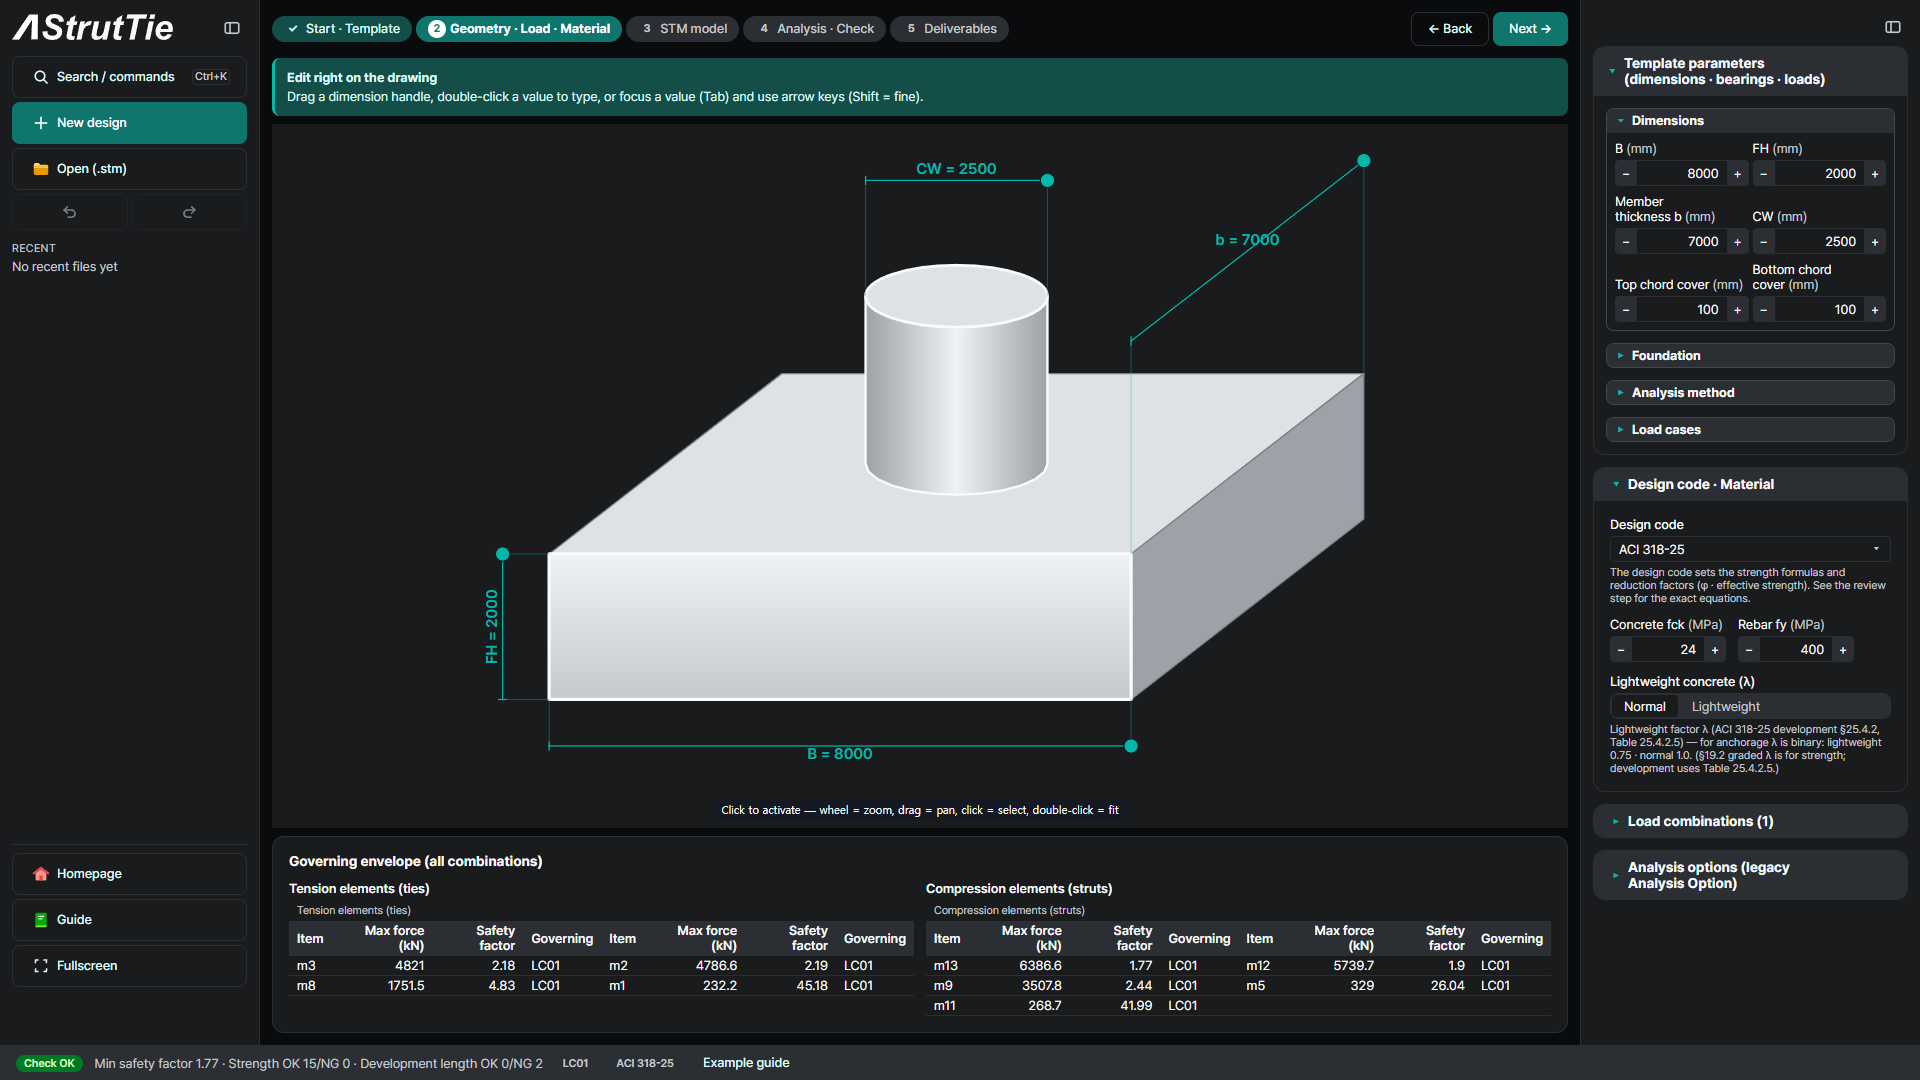Screen dimensions: 1920x1080
Task: Open the Example guide link
Action: [x=746, y=1063]
